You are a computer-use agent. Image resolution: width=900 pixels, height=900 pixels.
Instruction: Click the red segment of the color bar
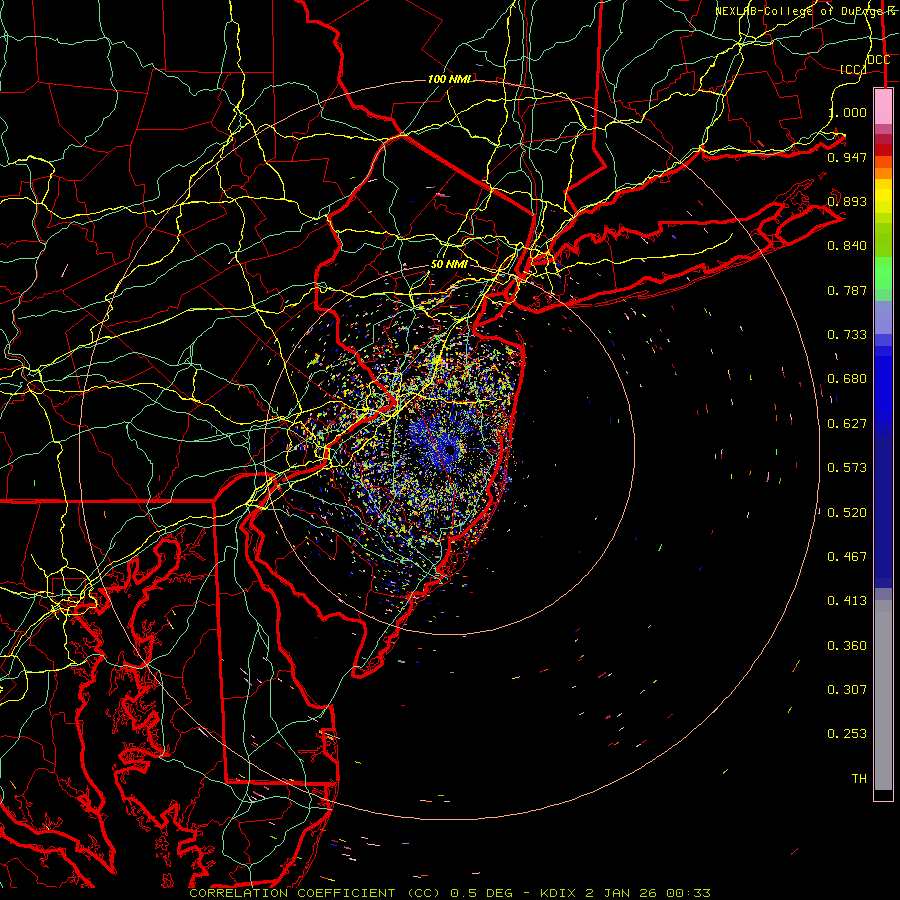(x=883, y=150)
